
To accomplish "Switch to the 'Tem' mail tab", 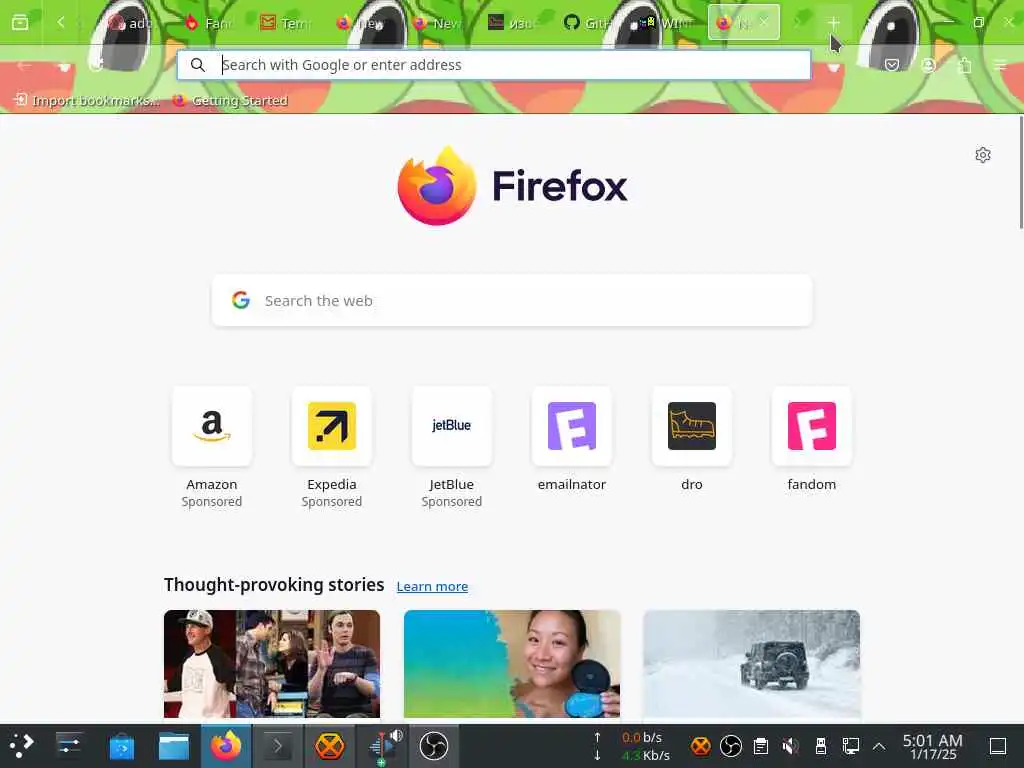I will 283,23.
